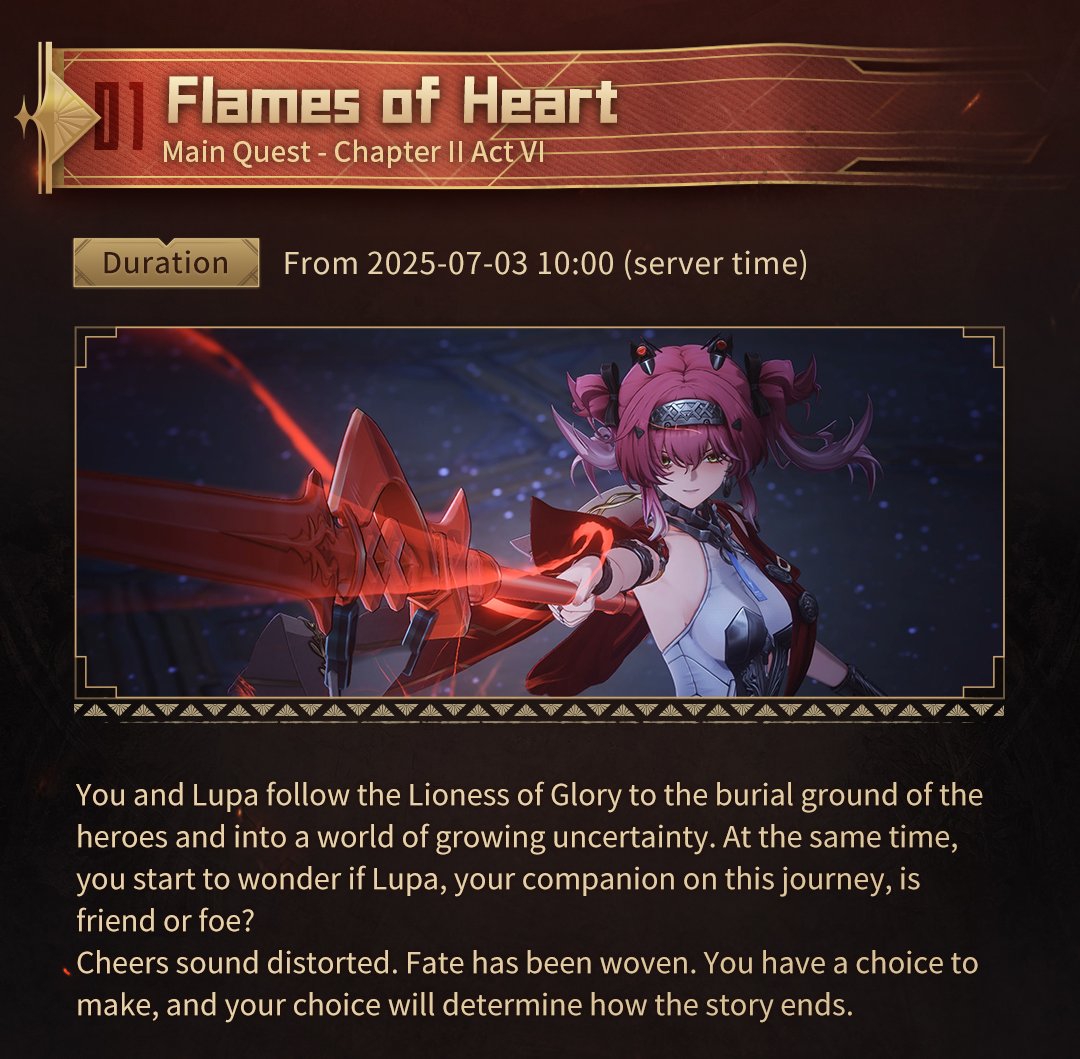
Task: Click the bottom-left corner ornament of the image frame
Action: coord(96,677)
